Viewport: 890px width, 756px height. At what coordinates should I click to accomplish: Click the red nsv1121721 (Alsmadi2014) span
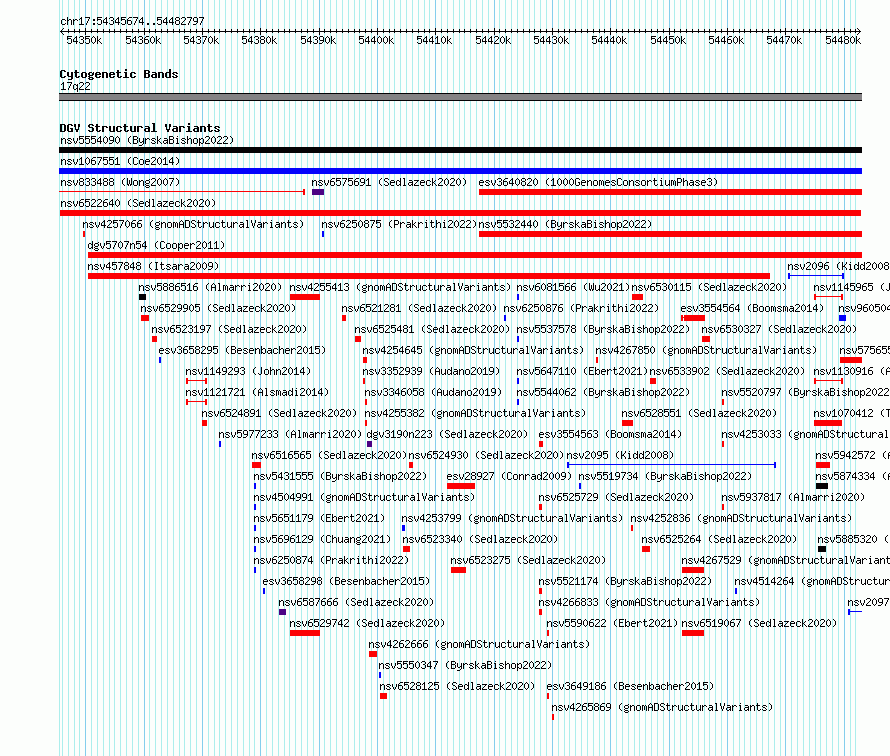coord(196,402)
